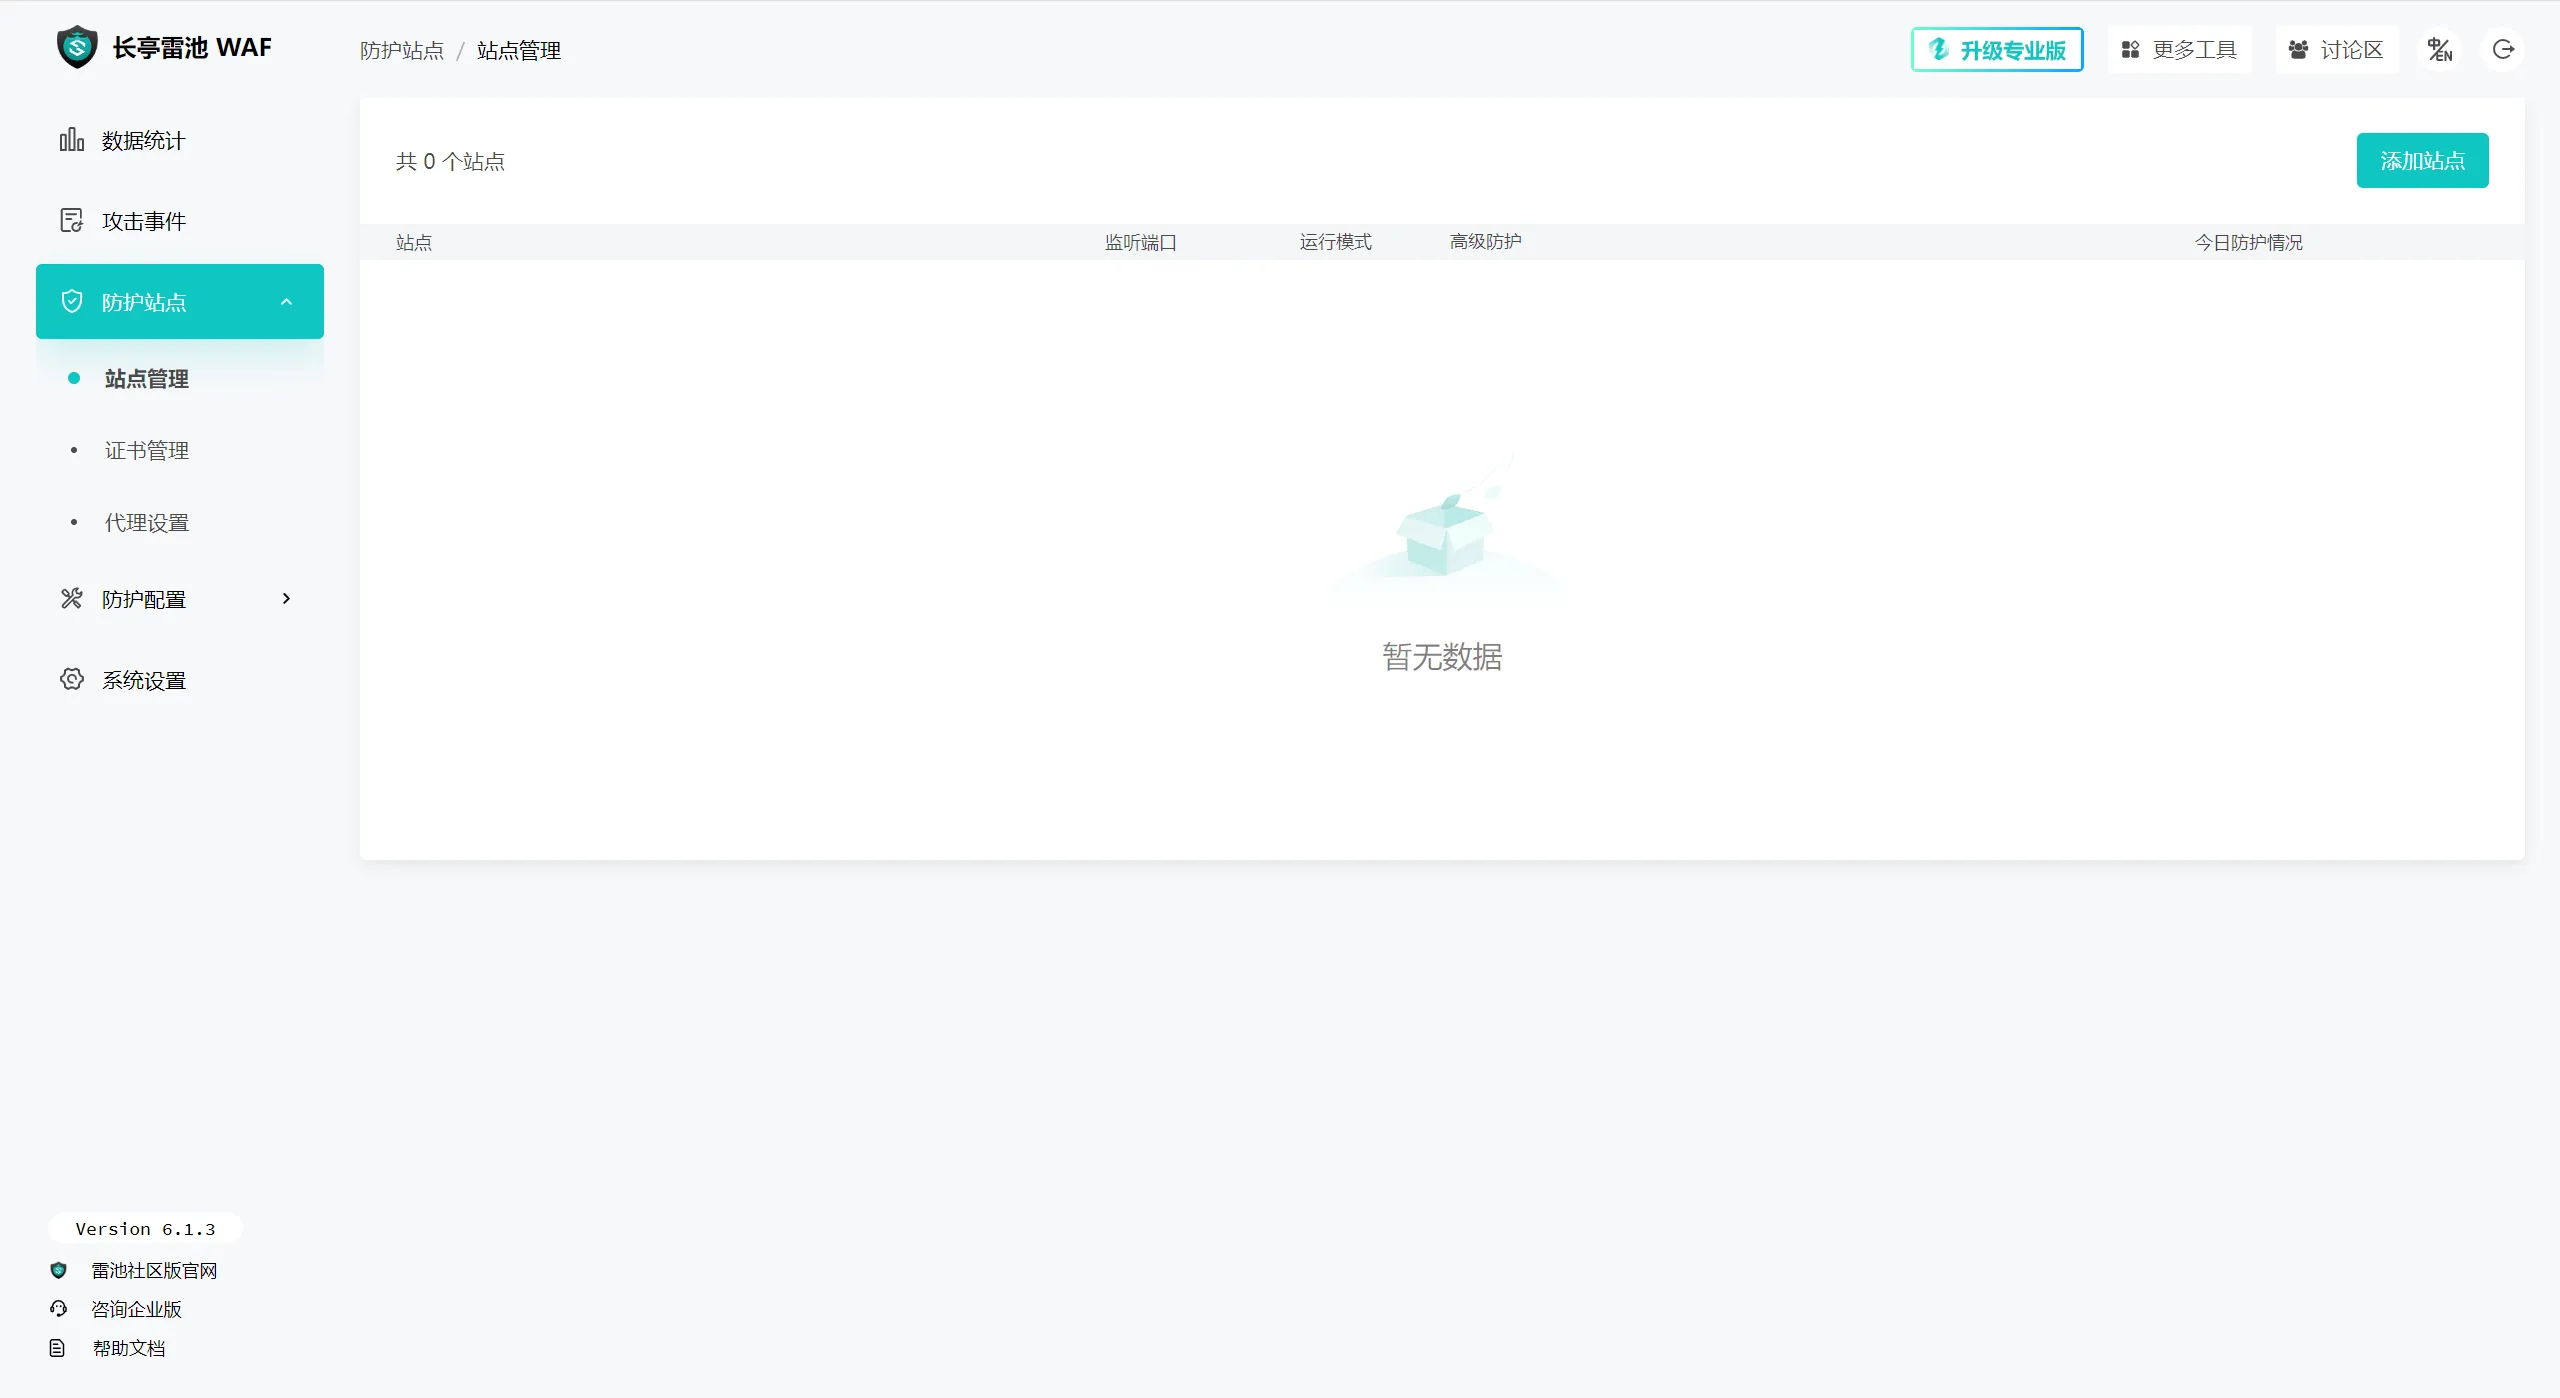2560x1398 pixels.
Task: Click the 系统设置 gear icon
Action: click(x=71, y=679)
